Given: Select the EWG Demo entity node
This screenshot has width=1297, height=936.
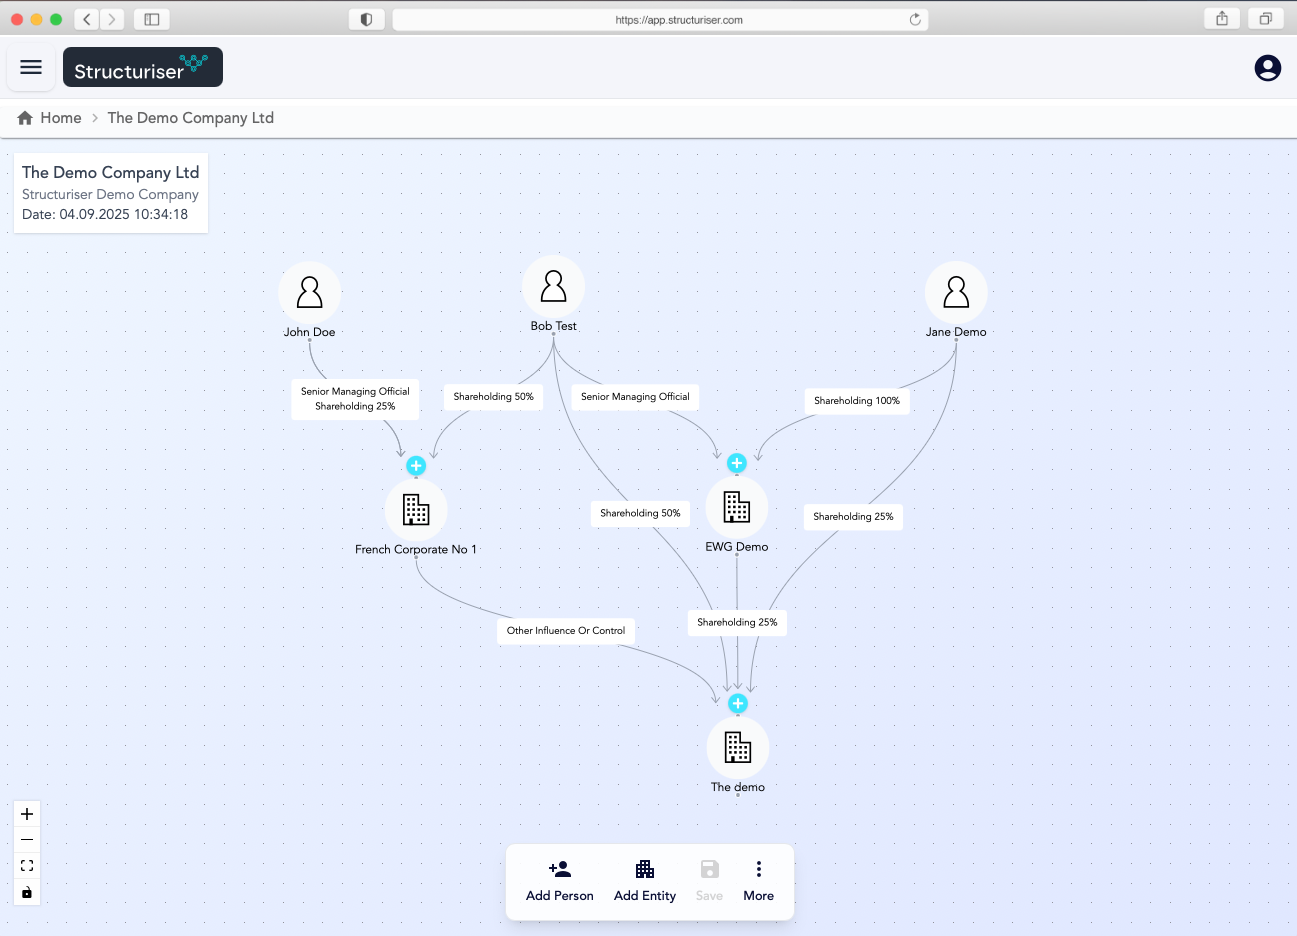Looking at the screenshot, I should coord(737,507).
